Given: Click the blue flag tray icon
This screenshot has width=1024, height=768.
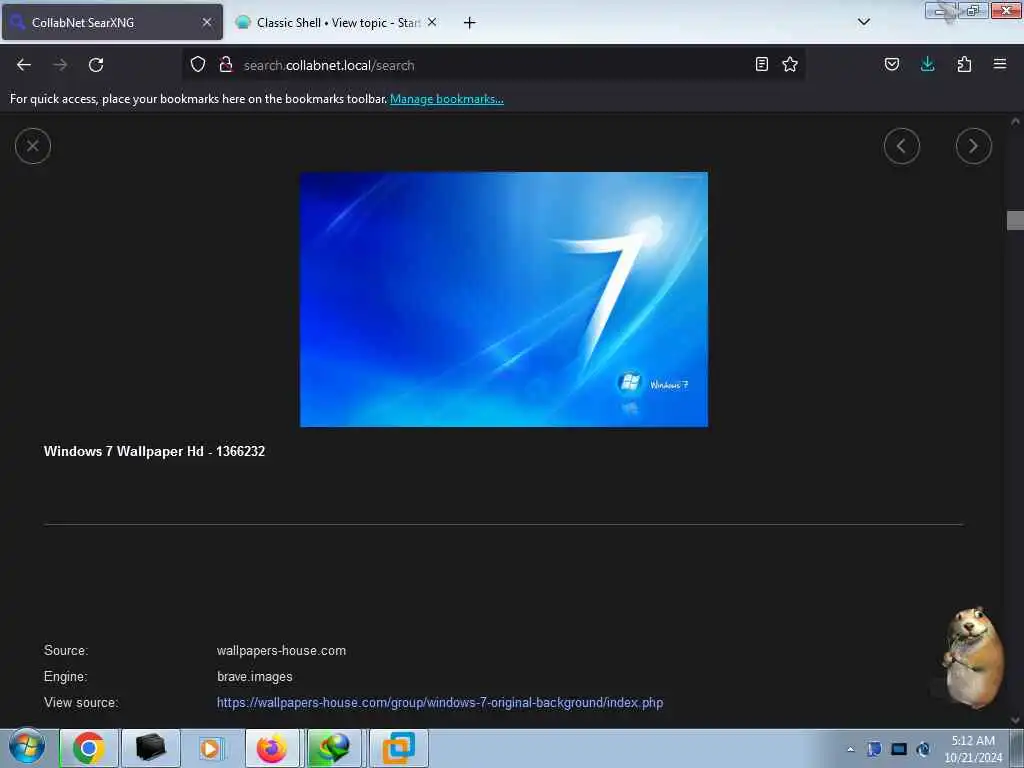Looking at the screenshot, I should tap(874, 749).
